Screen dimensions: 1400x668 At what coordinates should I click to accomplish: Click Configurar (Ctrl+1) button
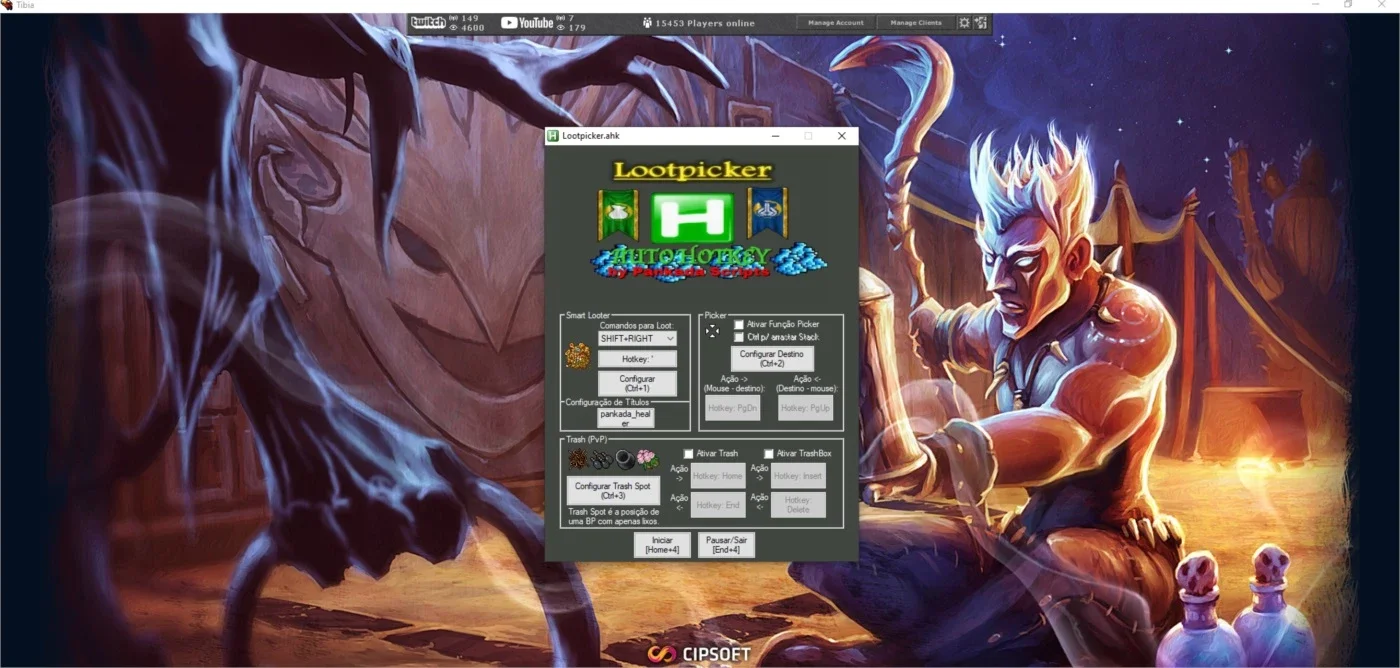click(x=637, y=384)
